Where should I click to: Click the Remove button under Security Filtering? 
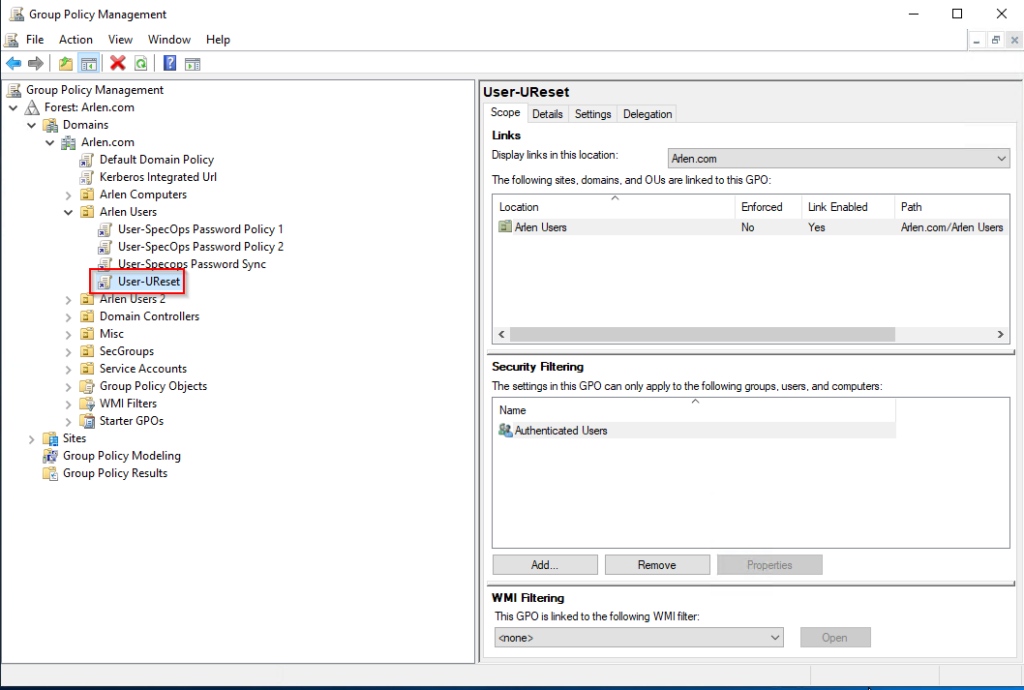coord(657,565)
